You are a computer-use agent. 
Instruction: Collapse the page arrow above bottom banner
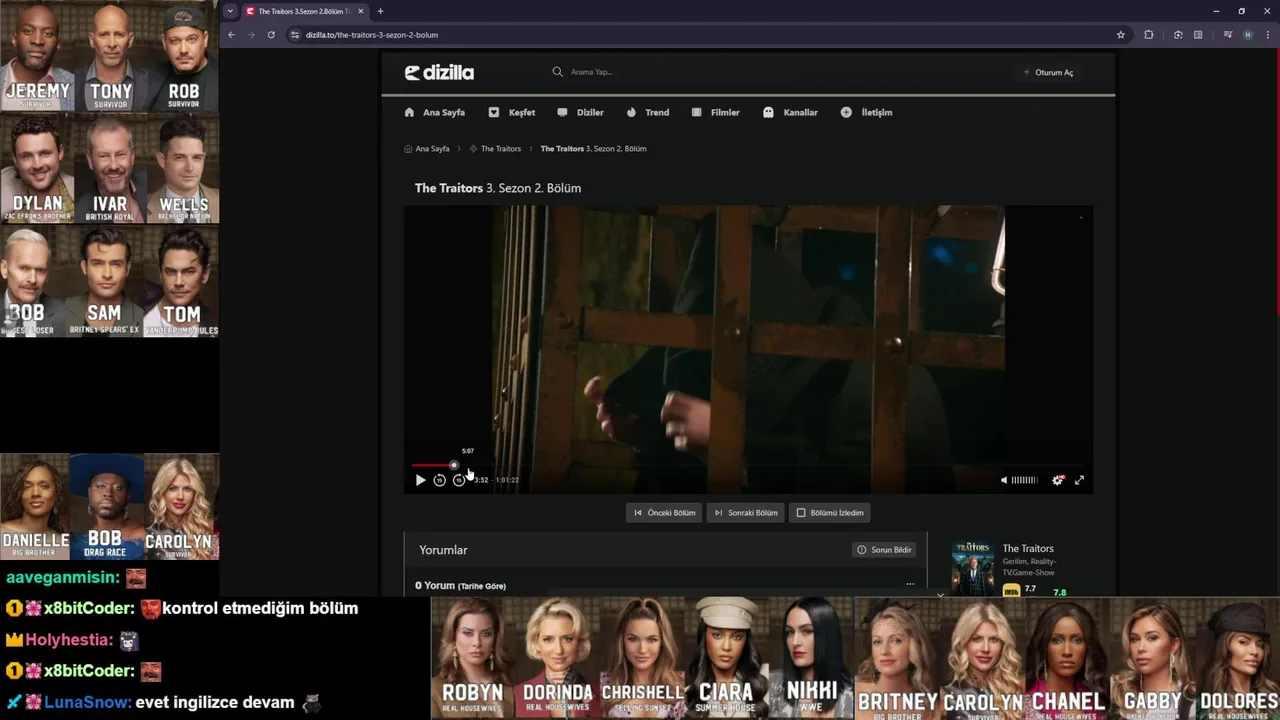click(x=940, y=594)
